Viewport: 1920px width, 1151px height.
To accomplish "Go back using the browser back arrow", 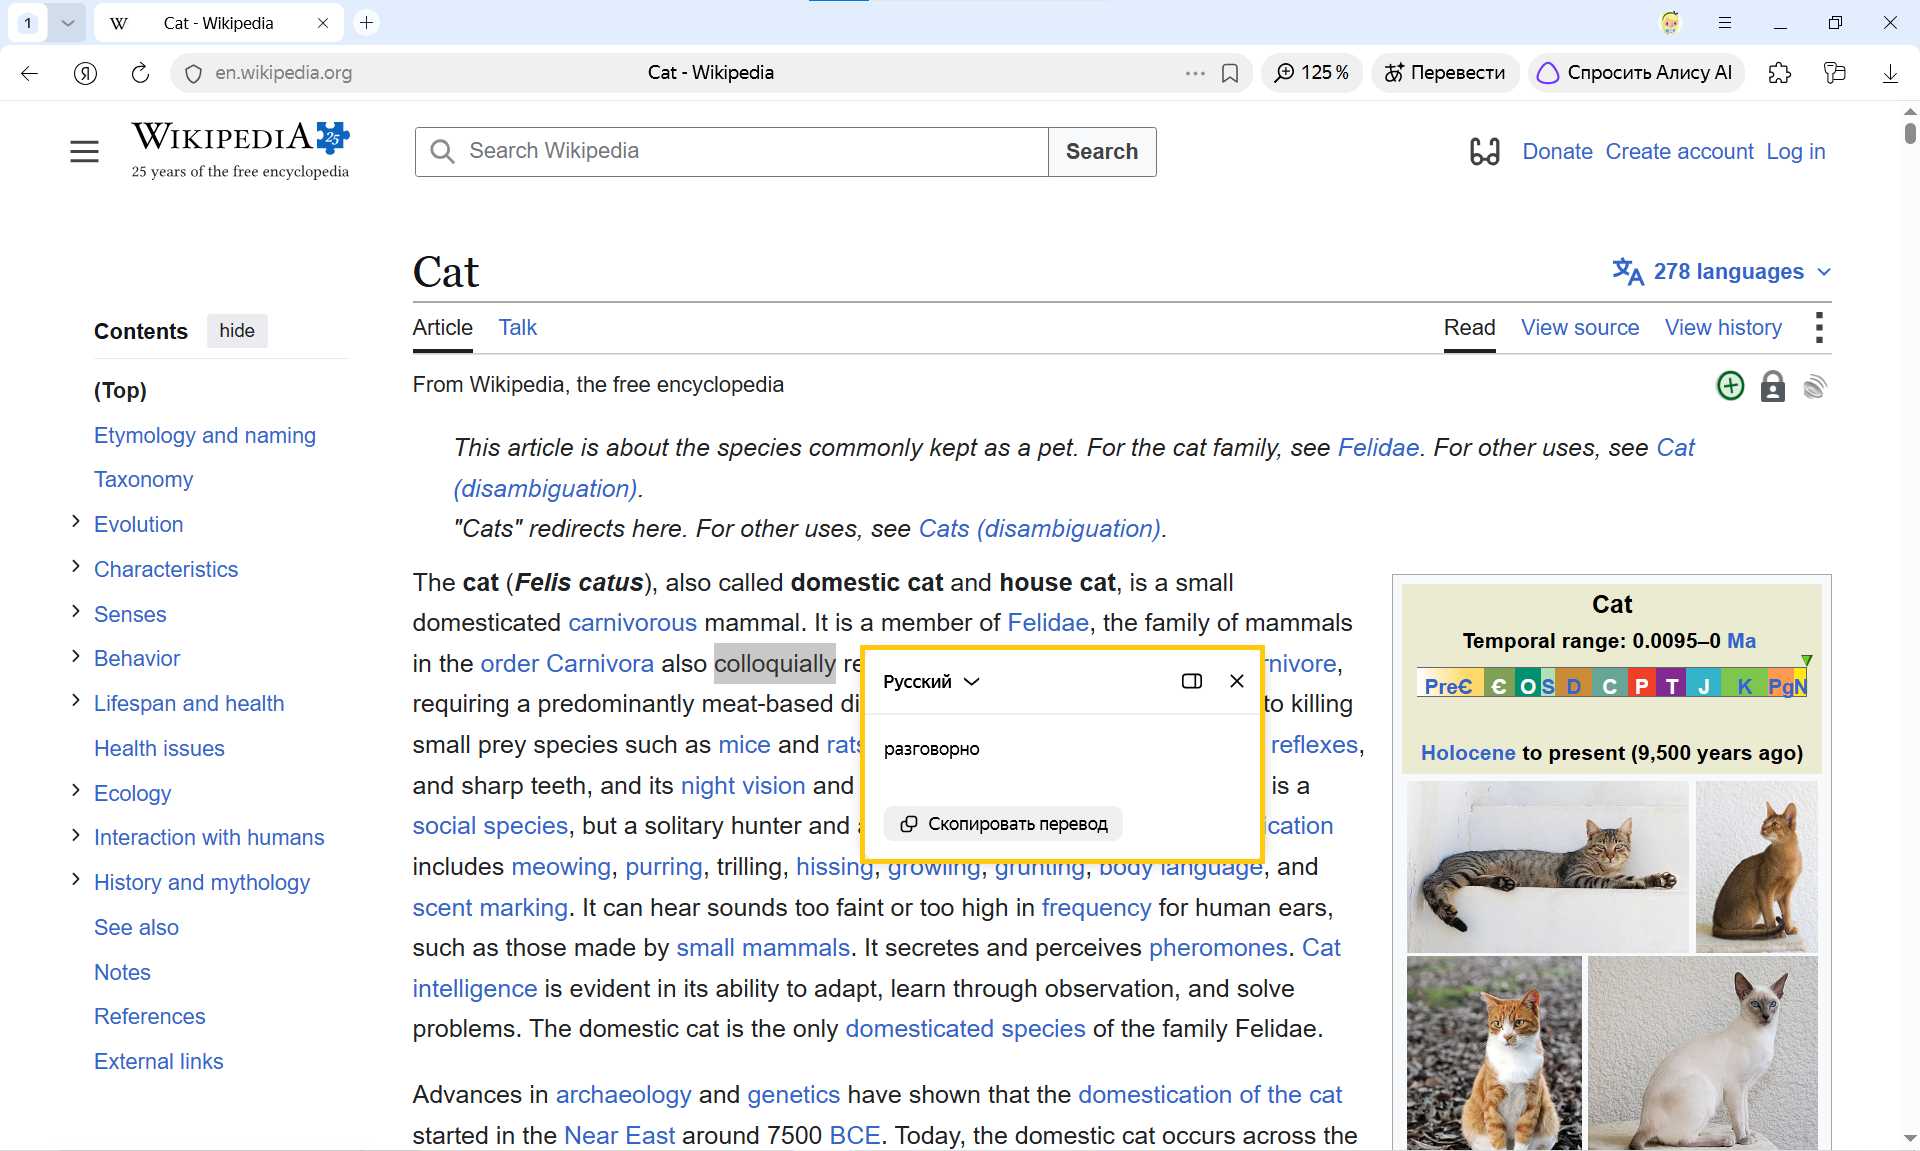I will [29, 73].
